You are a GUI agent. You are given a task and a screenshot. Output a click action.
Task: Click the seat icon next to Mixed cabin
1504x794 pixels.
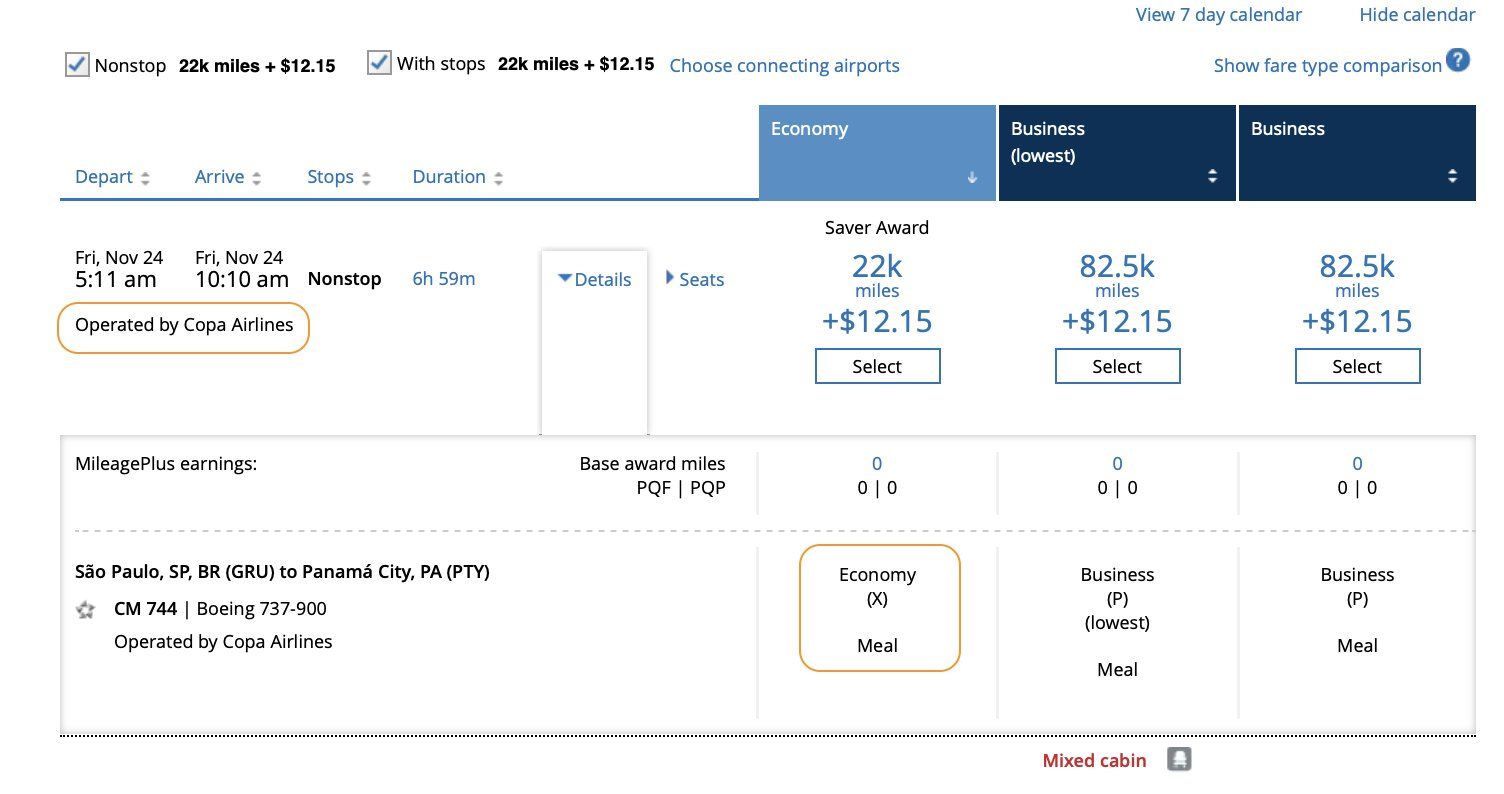coord(1179,760)
